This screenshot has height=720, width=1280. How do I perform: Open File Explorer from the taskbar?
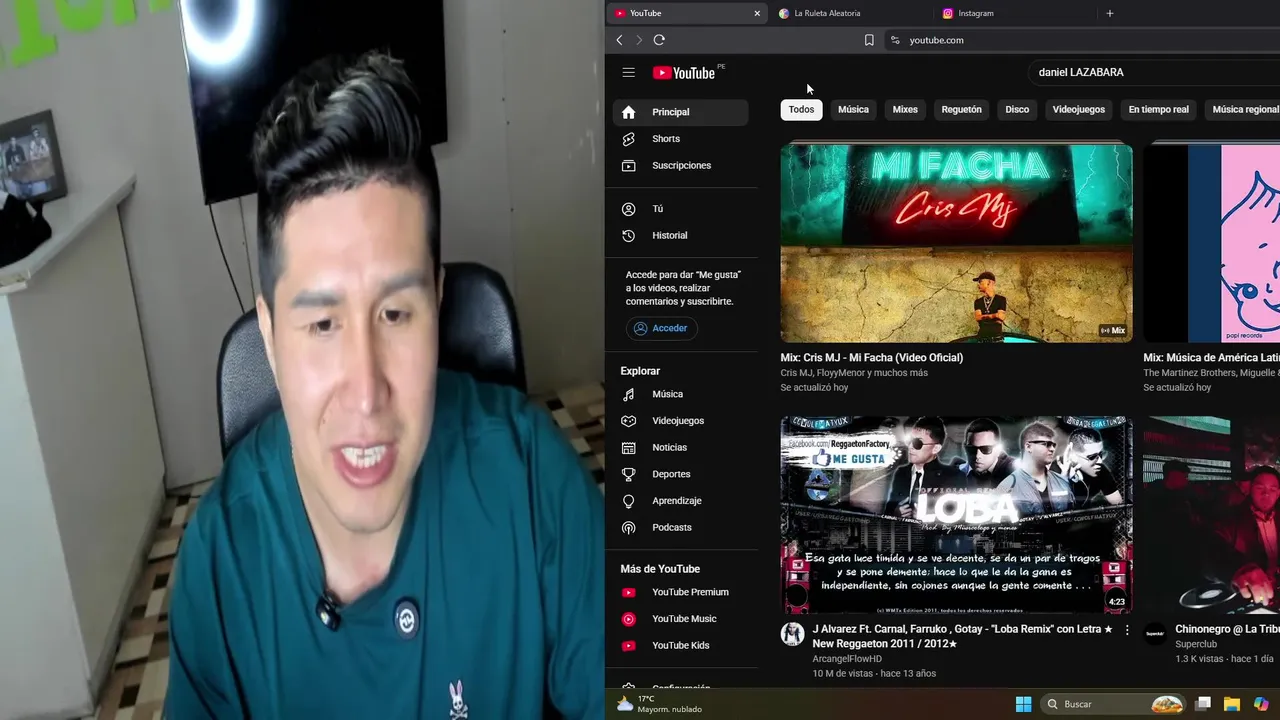1232,704
